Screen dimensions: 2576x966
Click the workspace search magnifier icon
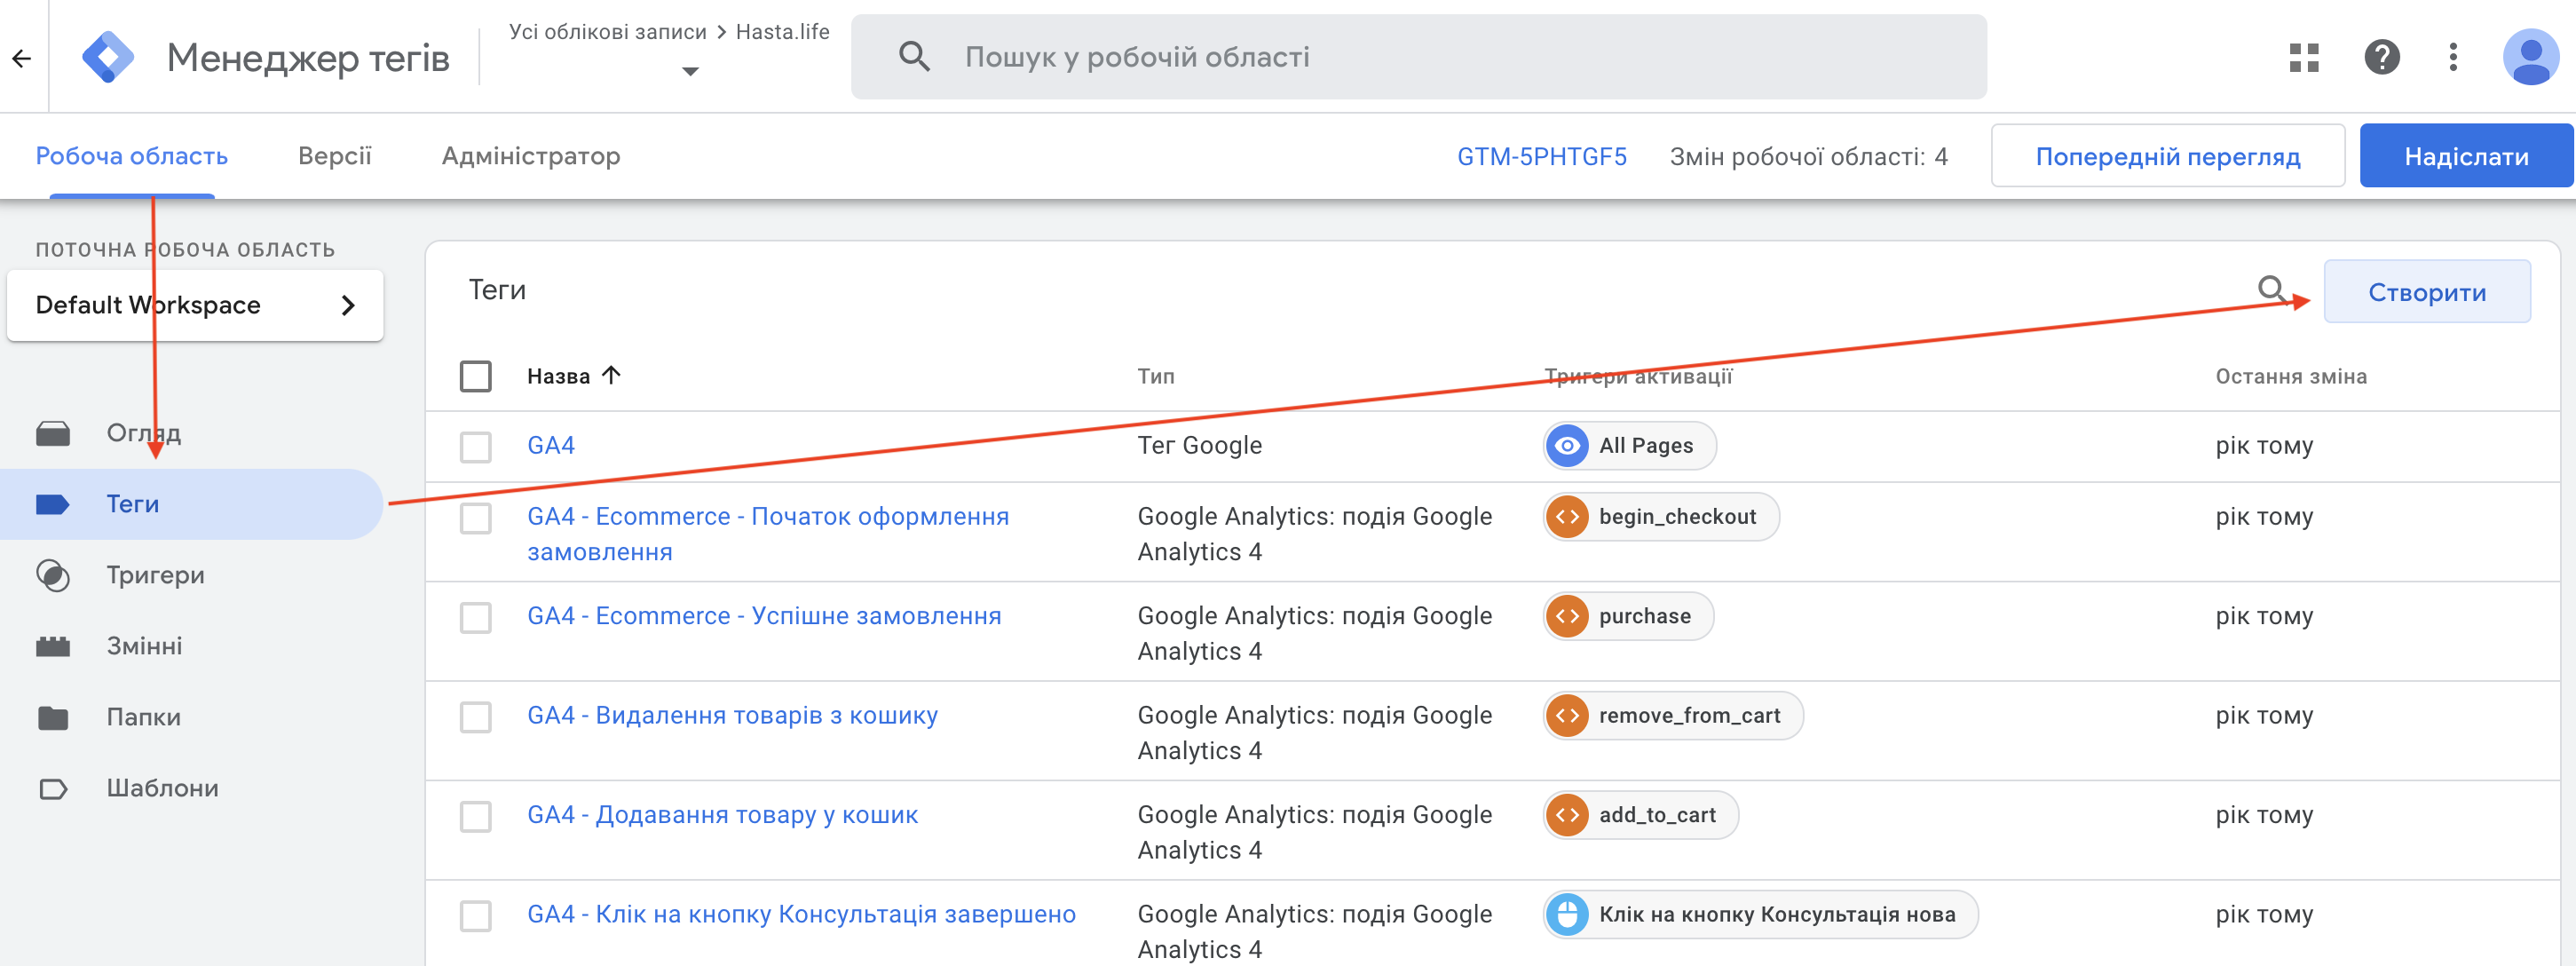click(x=914, y=57)
